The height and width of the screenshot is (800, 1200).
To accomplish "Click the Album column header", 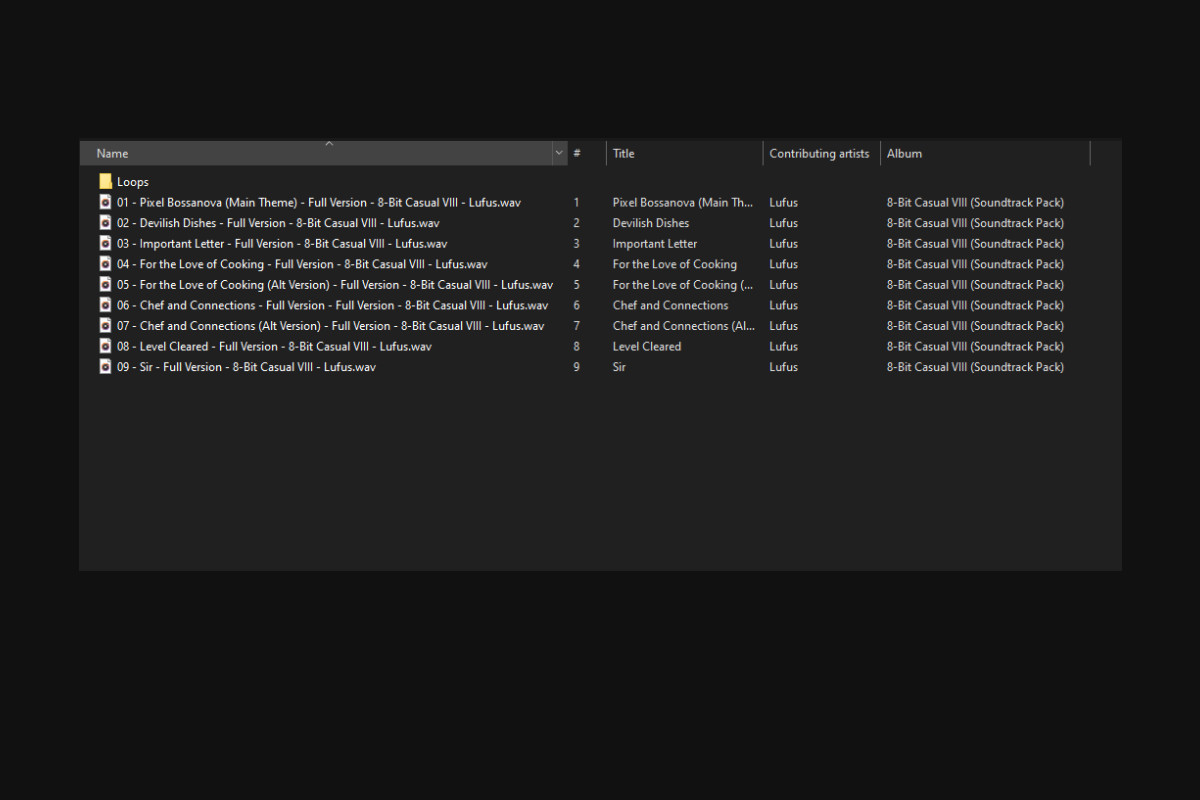I will pyautogui.click(x=980, y=154).
